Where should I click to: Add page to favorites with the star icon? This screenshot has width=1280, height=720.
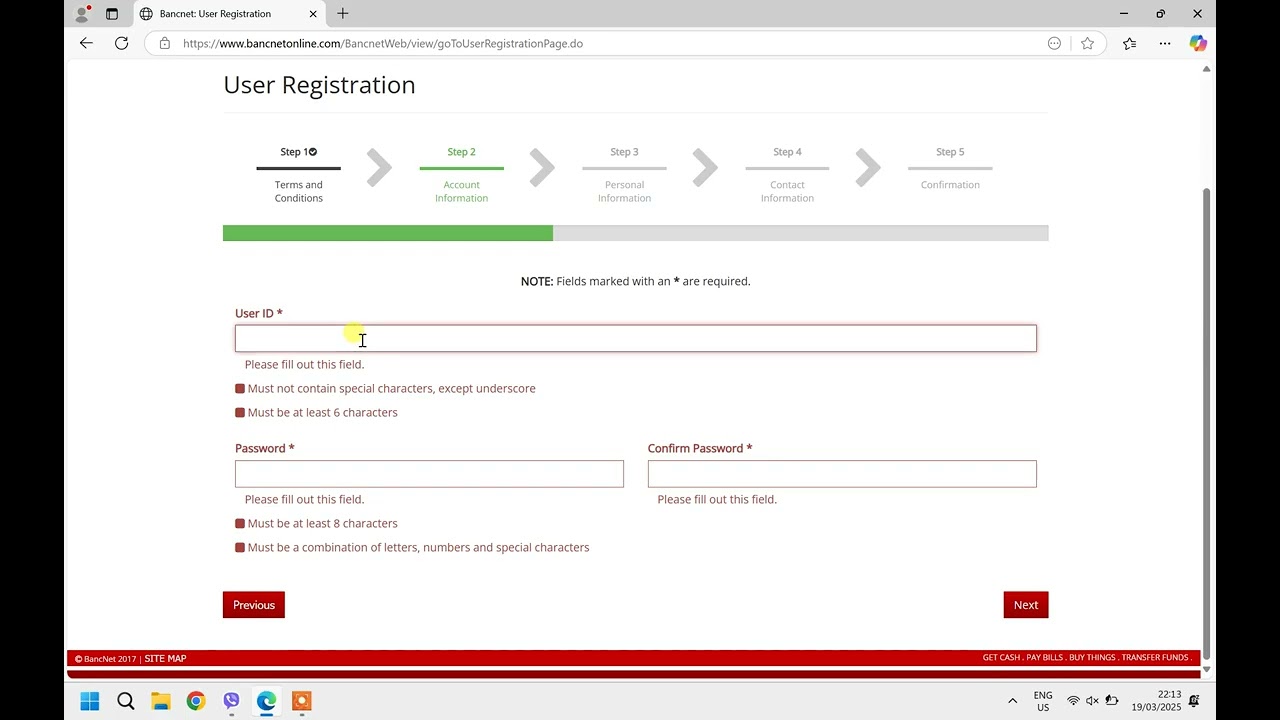point(1087,43)
